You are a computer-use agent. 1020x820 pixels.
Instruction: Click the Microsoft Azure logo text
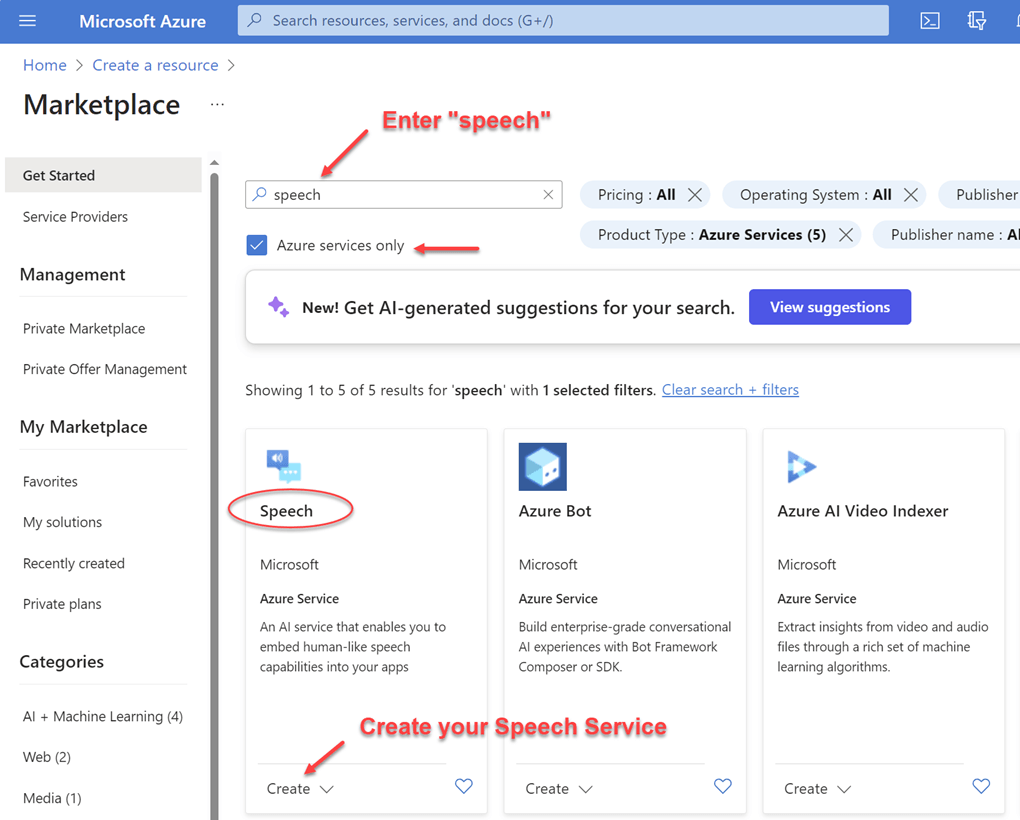(142, 21)
